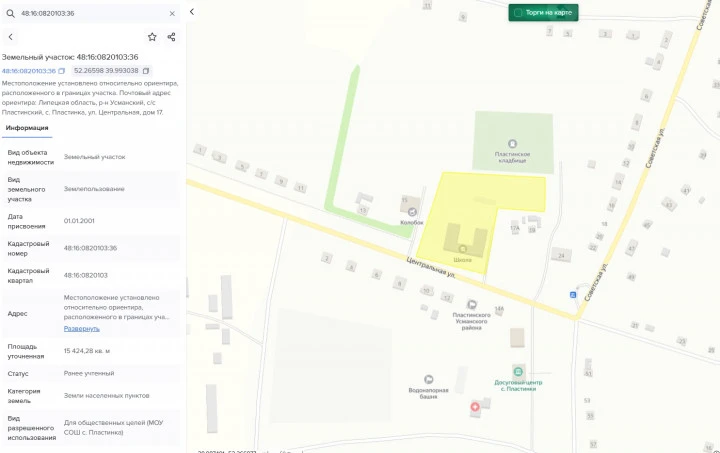This screenshot has width=720, height=453.
Task: Open the blue cadastral number link
Action: (x=28, y=71)
